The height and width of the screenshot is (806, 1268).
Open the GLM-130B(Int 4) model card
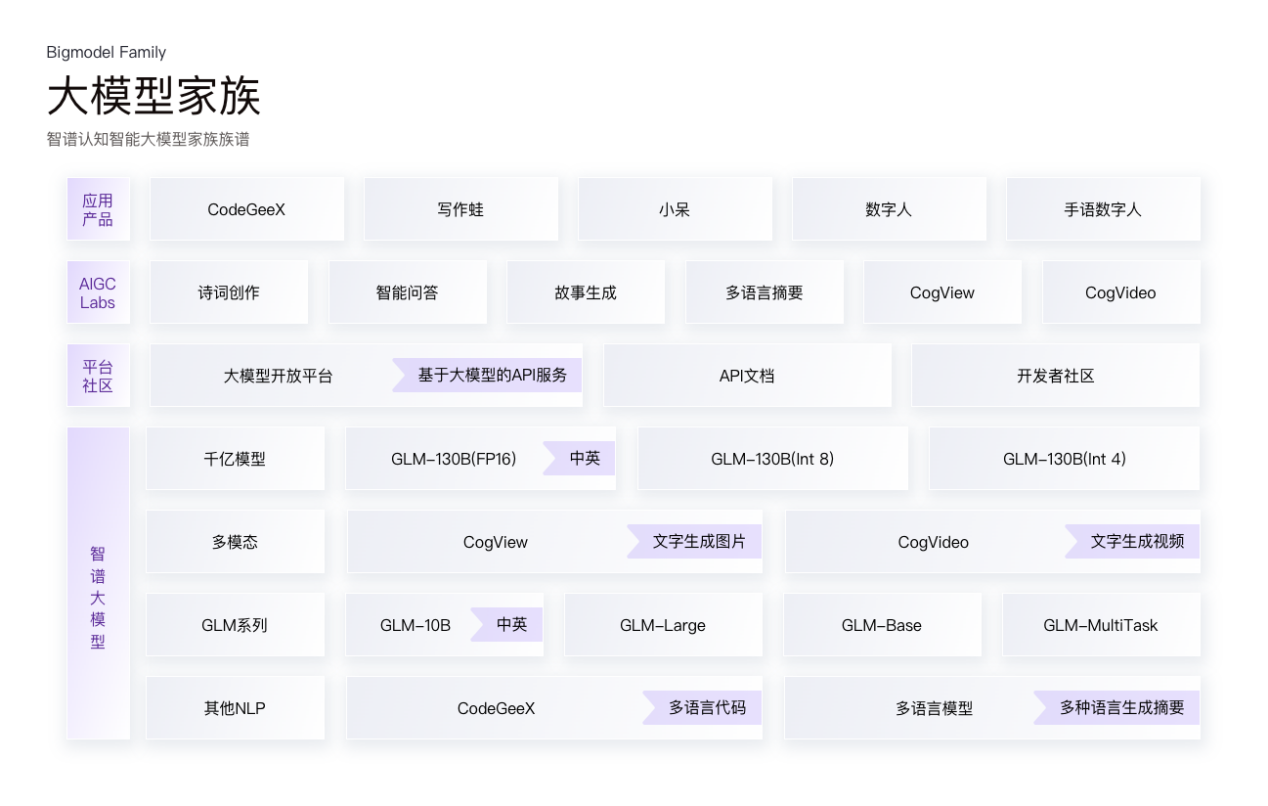pos(1065,459)
